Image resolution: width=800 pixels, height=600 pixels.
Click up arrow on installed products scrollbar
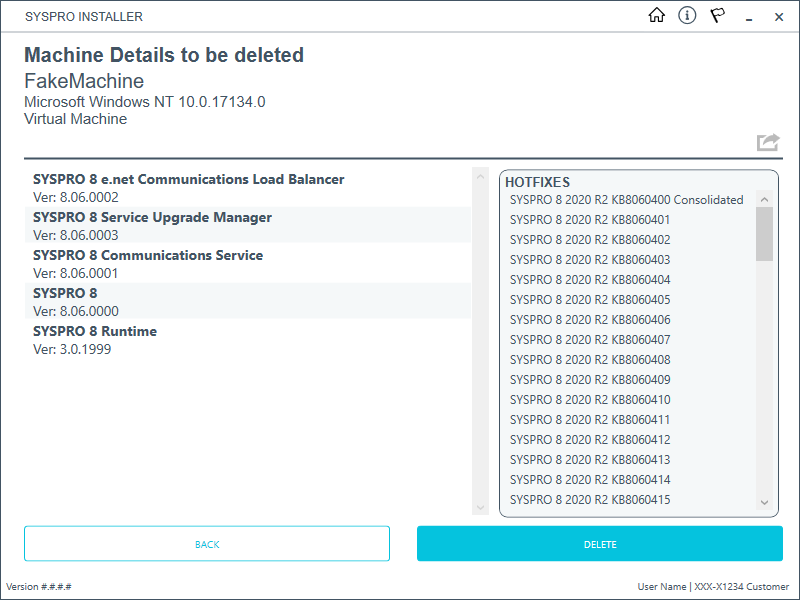tap(480, 176)
